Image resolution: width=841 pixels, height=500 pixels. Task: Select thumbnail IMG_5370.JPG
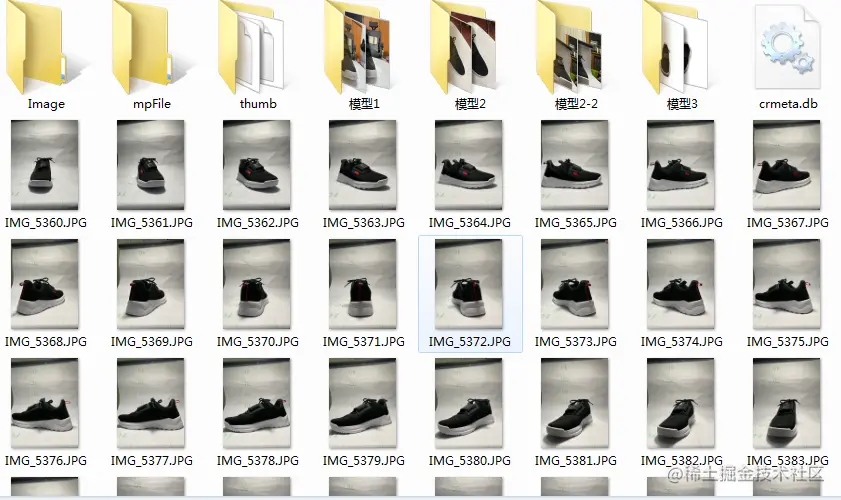257,284
